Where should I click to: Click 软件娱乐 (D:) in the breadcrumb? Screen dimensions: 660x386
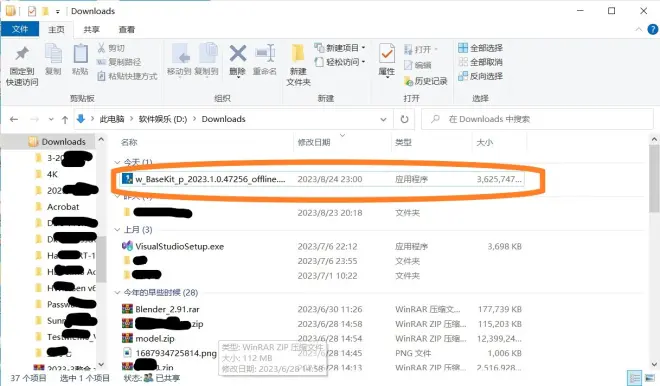pyautogui.click(x=162, y=119)
